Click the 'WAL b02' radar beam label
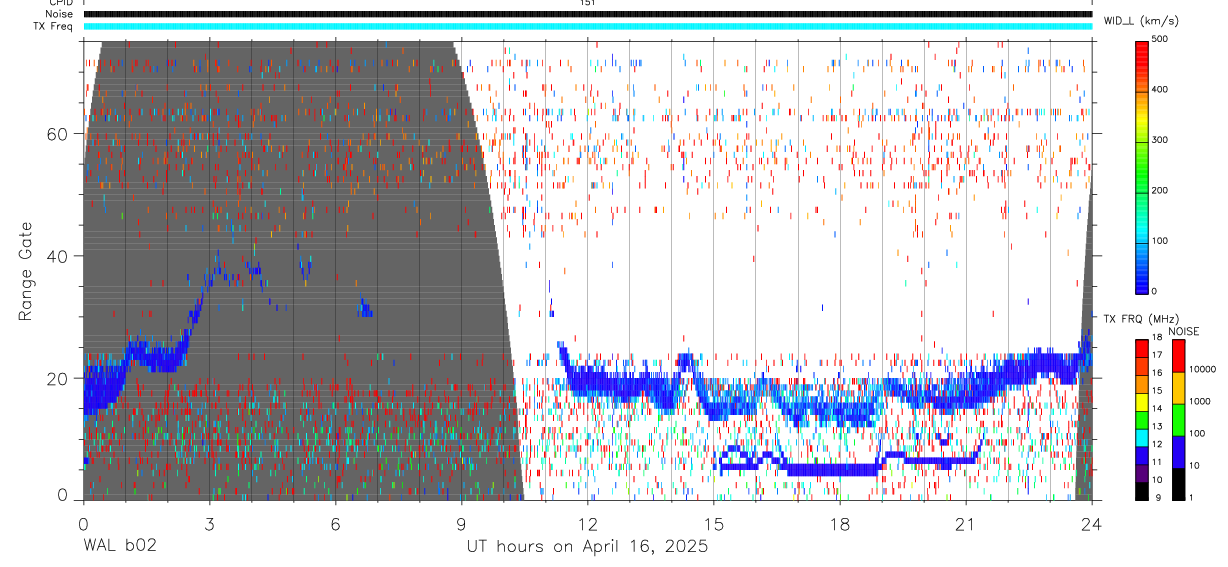Viewport: 1228px width, 567px height. pyautogui.click(x=120, y=547)
